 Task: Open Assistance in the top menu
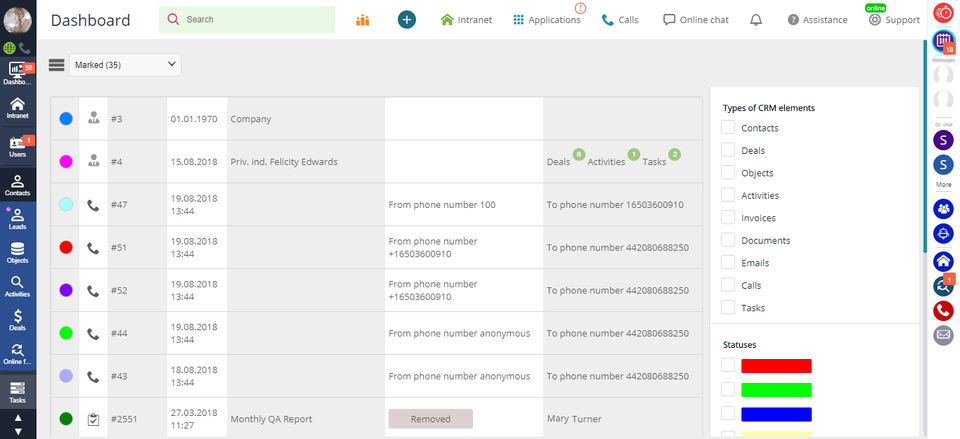pos(817,20)
